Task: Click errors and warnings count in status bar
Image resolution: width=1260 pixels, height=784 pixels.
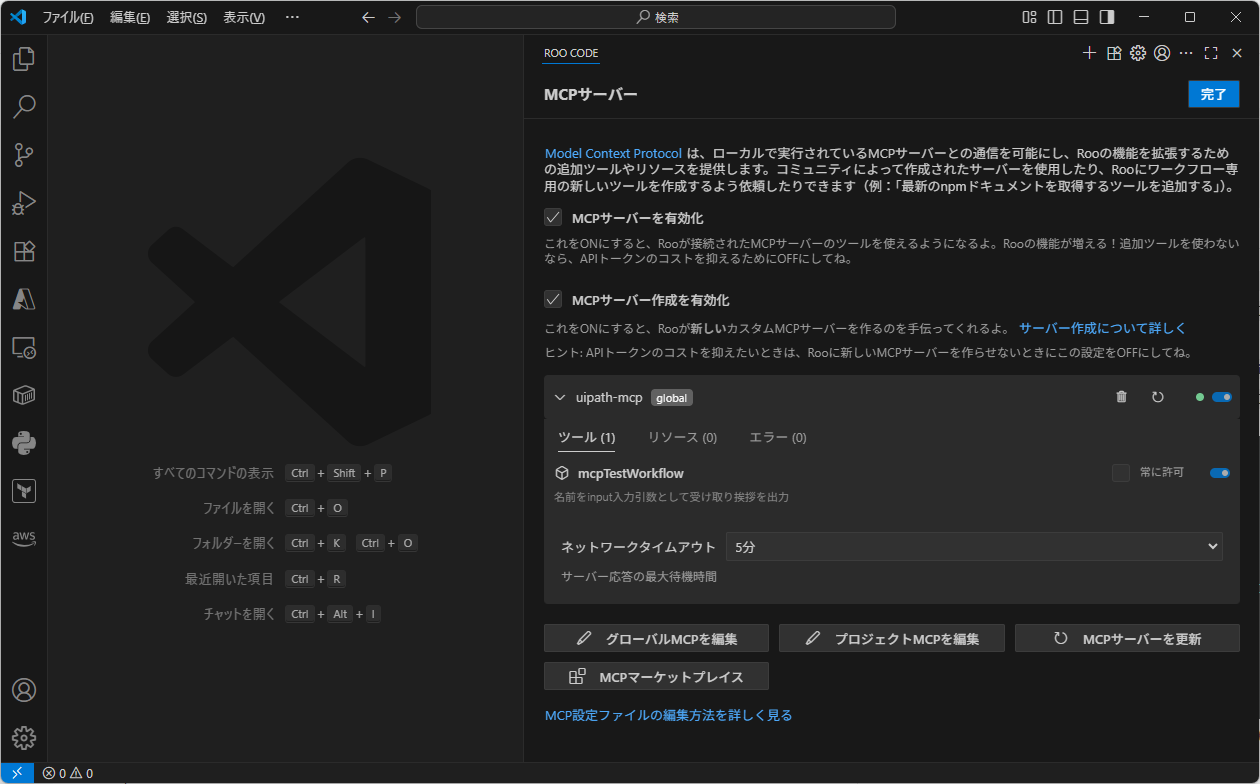Action: click(x=68, y=773)
